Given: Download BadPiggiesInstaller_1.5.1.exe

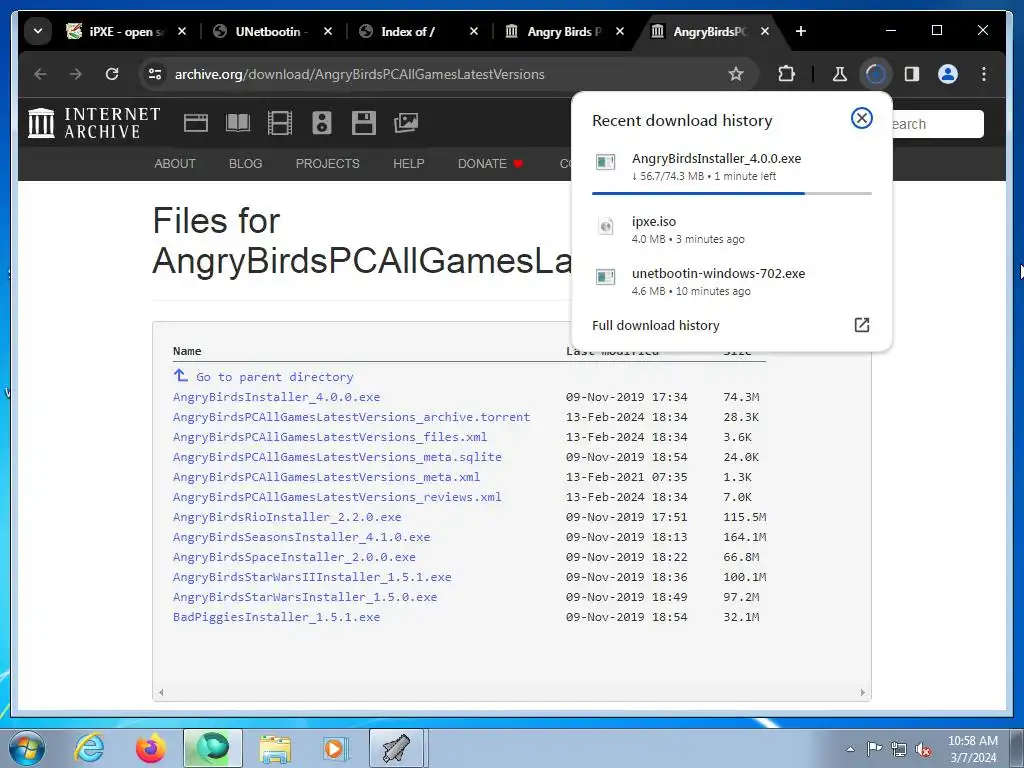Looking at the screenshot, I should pyautogui.click(x=276, y=617).
